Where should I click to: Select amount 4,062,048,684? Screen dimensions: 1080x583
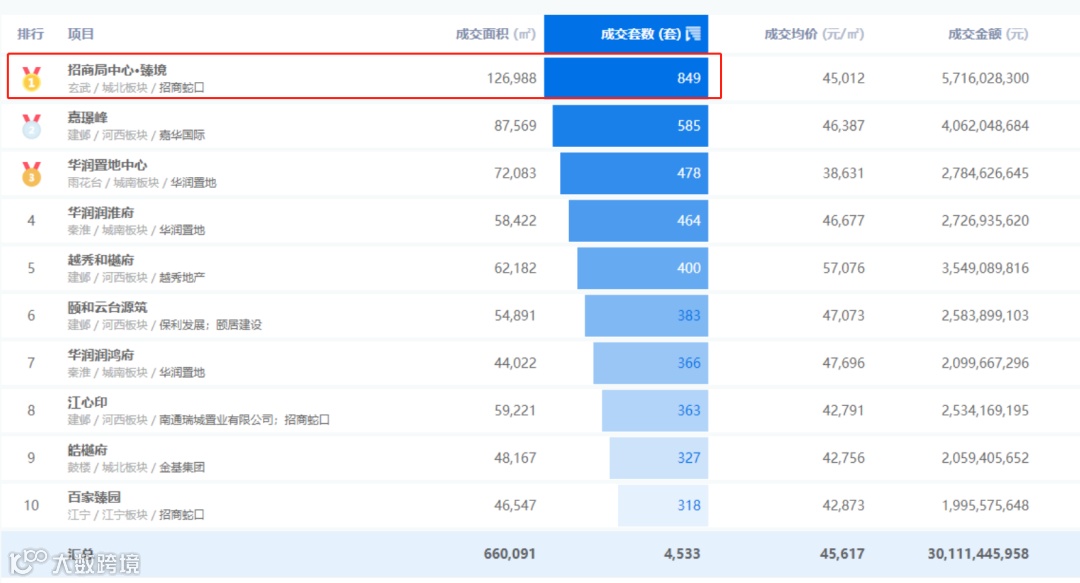985,126
